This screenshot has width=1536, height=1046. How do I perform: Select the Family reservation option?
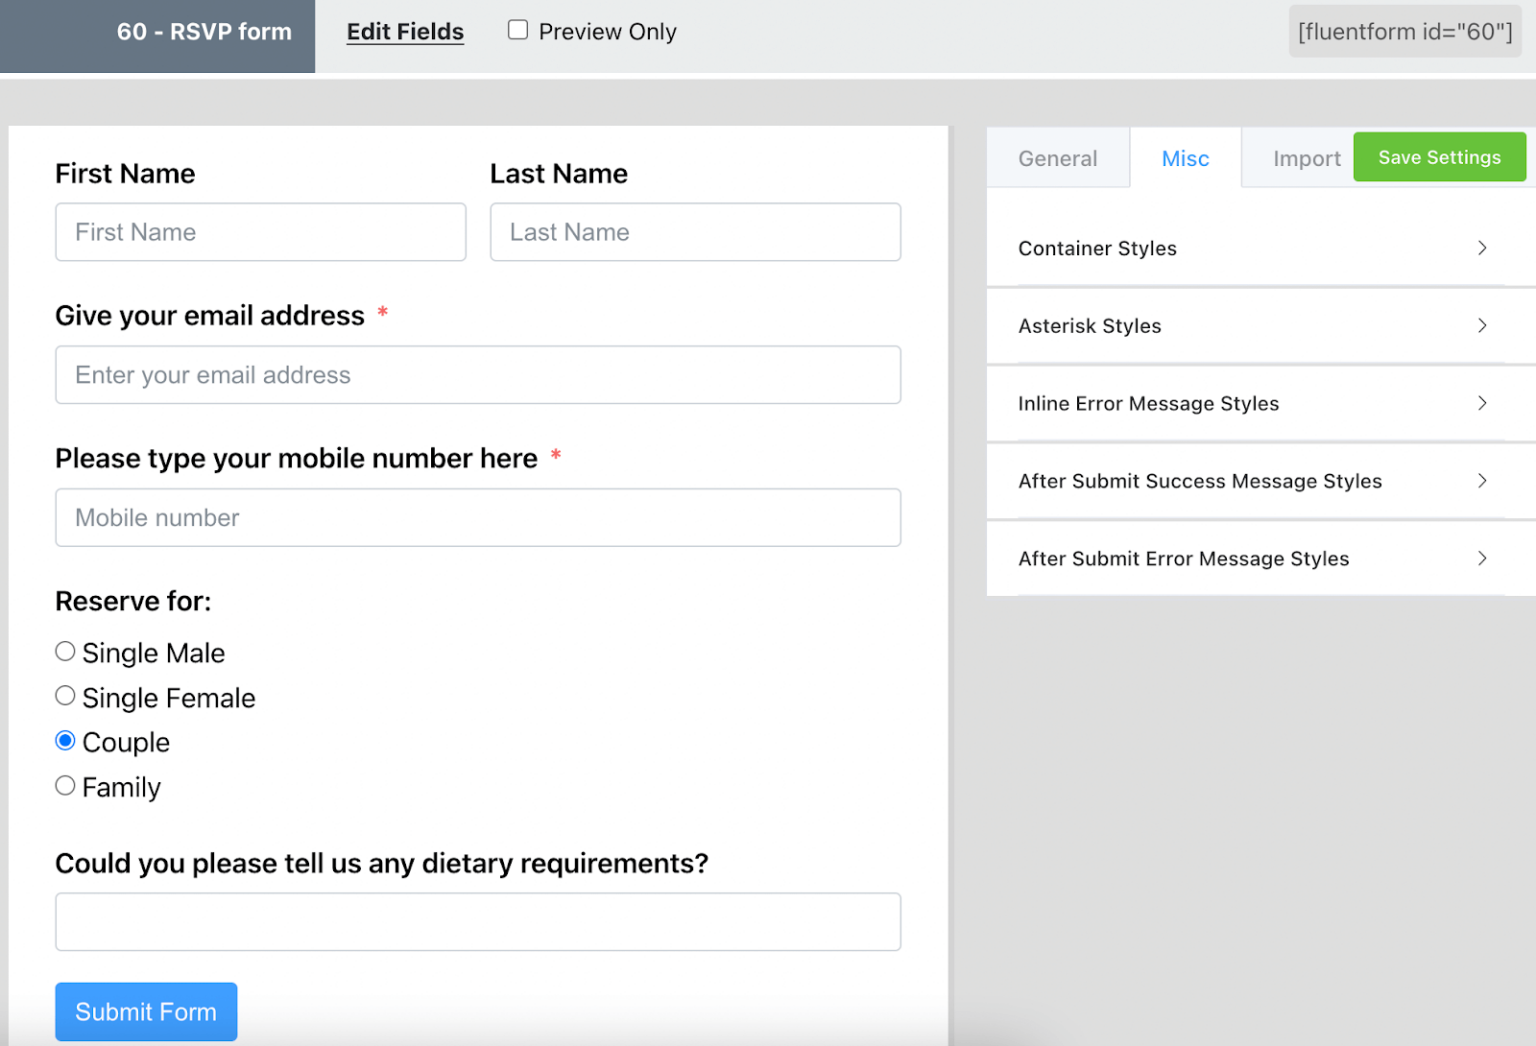tap(65, 785)
